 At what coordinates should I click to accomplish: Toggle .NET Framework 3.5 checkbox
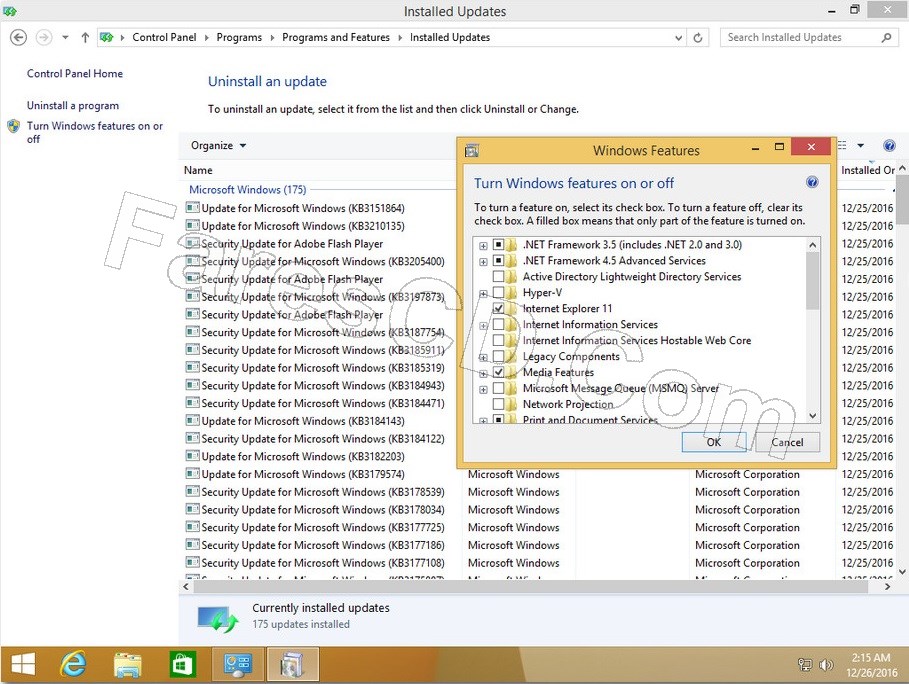(498, 245)
